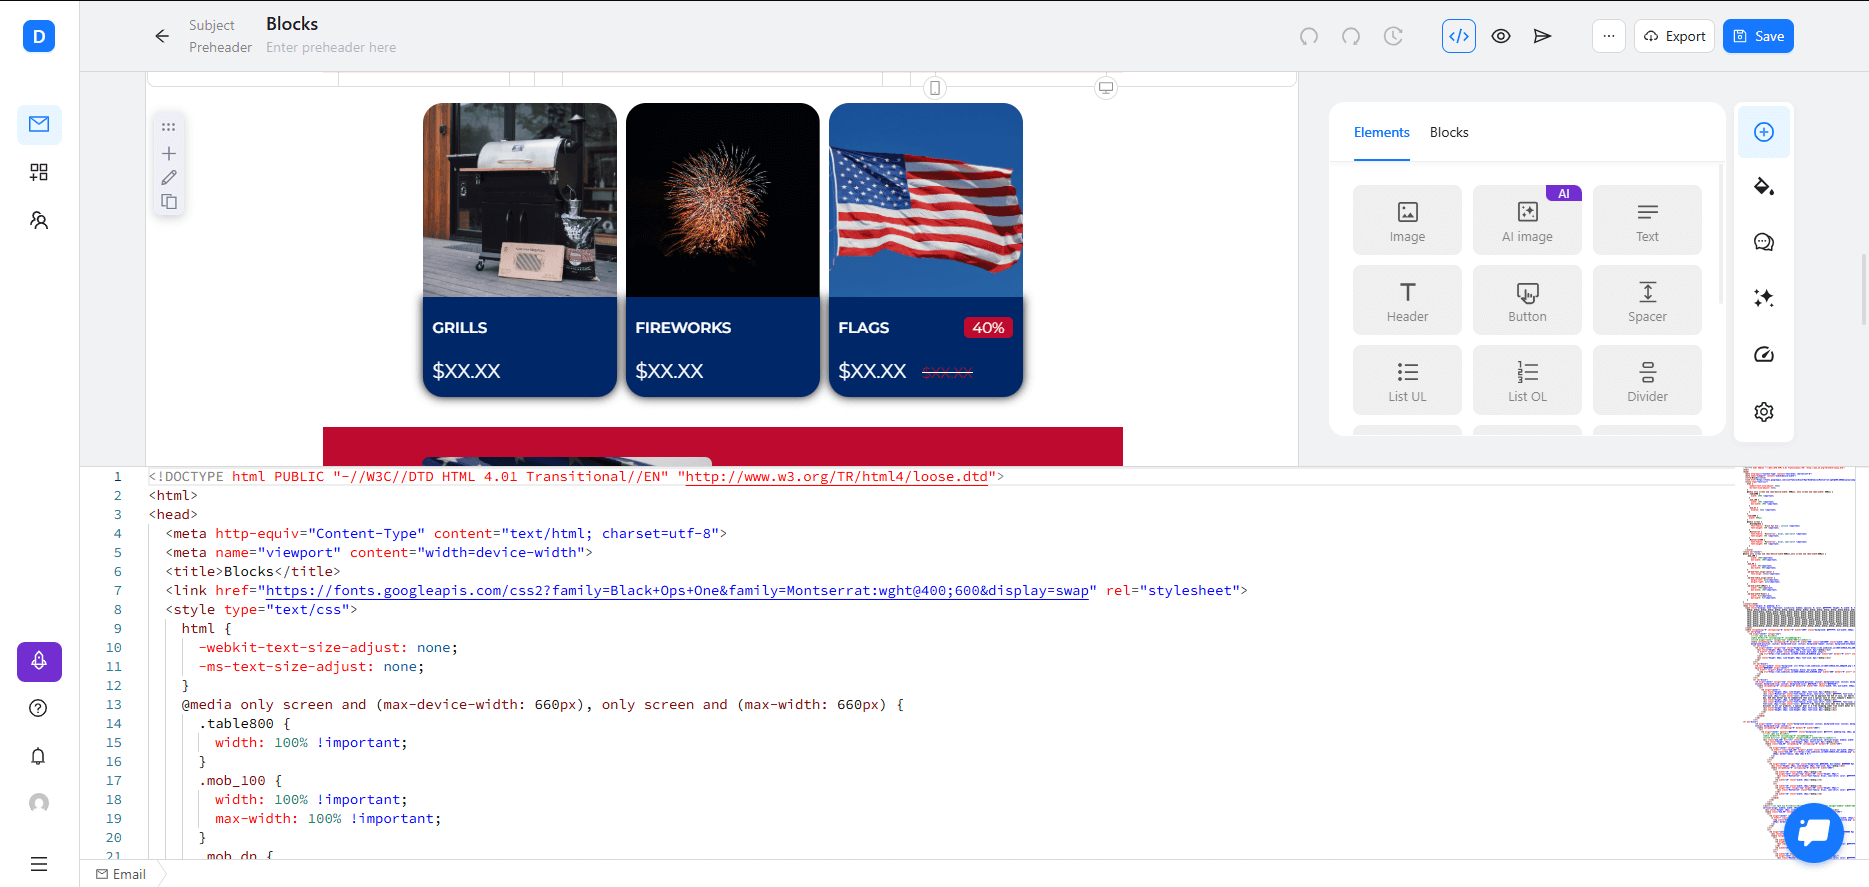Click the GRILLS product image
Screen dimensions: 1869x887
[x=520, y=200]
